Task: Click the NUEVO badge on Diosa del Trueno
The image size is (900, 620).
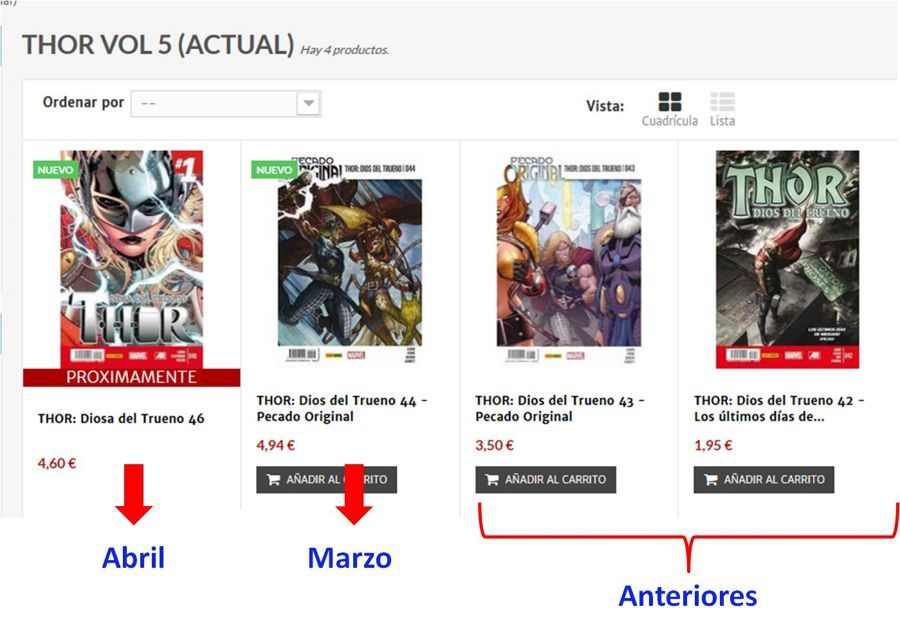Action: (55, 170)
